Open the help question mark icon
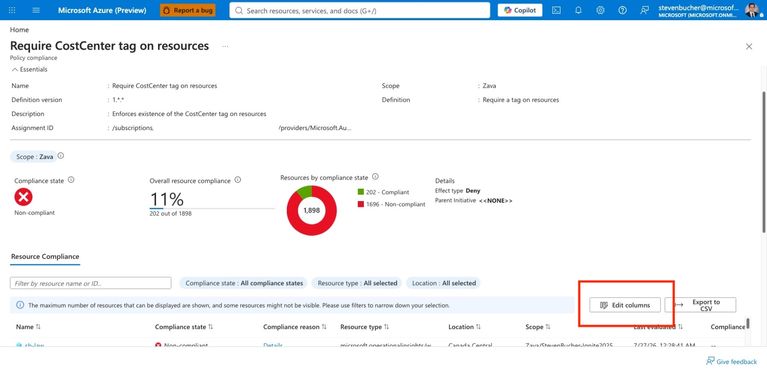The height and width of the screenshot is (376, 767). click(622, 10)
